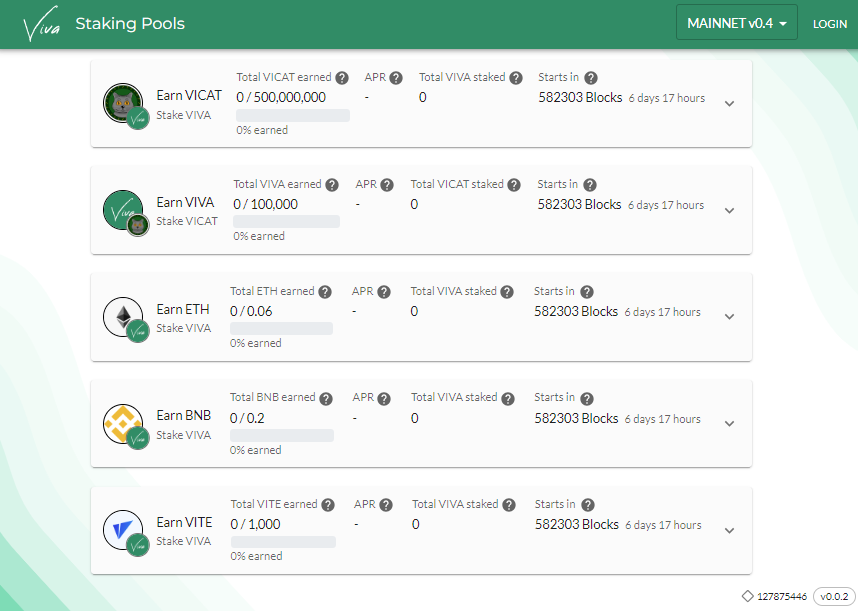Open help tooltip for Total VICAT earned
858x611 pixels.
coord(342,77)
